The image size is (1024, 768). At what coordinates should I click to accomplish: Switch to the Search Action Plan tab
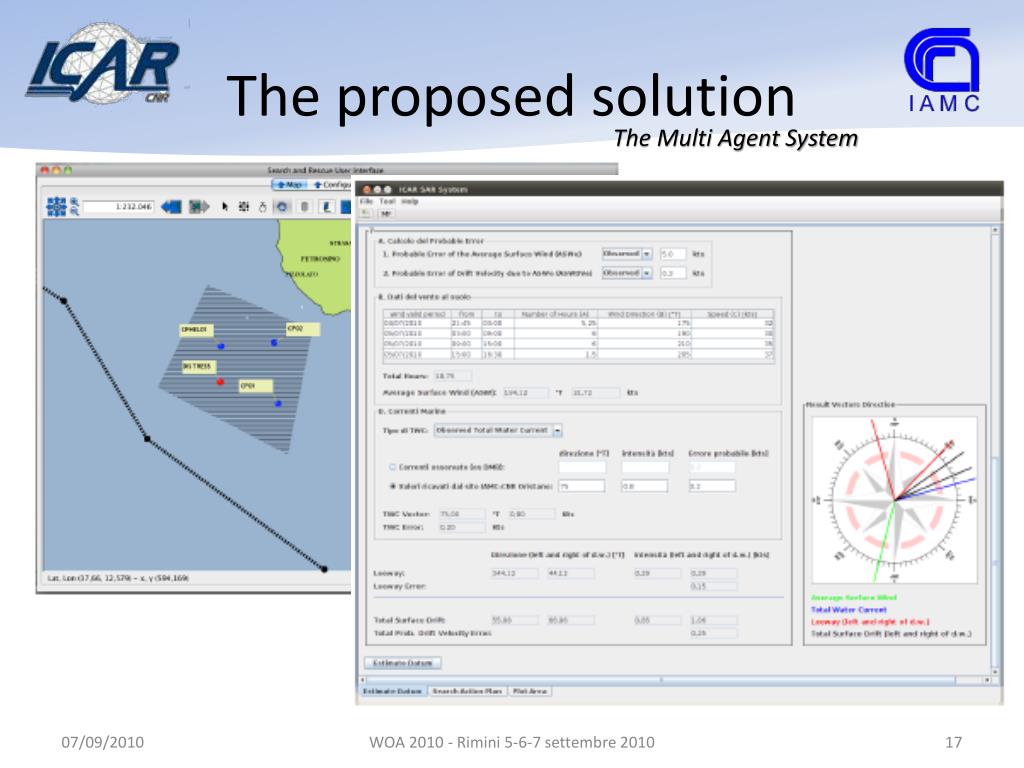coord(467,691)
